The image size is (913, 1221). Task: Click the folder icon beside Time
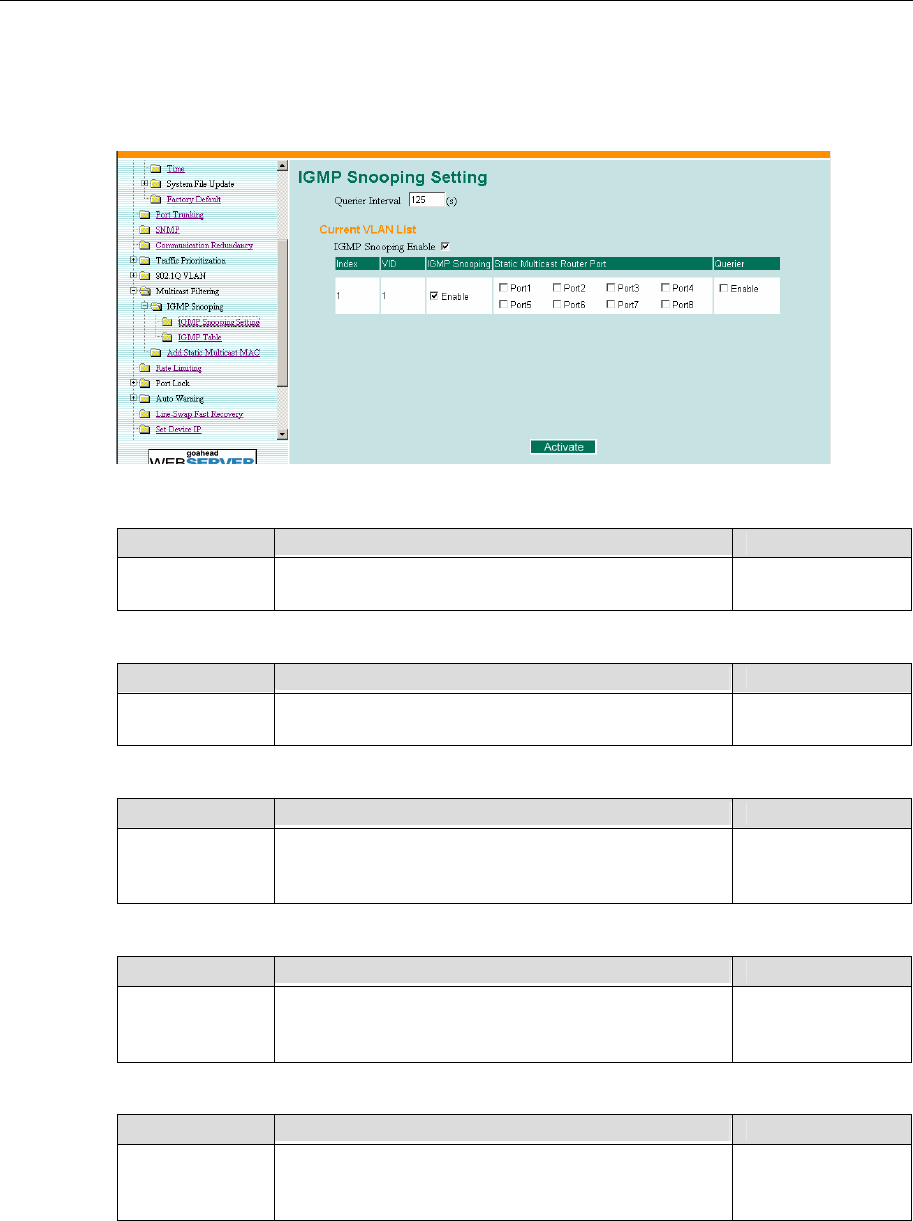pyautogui.click(x=155, y=168)
